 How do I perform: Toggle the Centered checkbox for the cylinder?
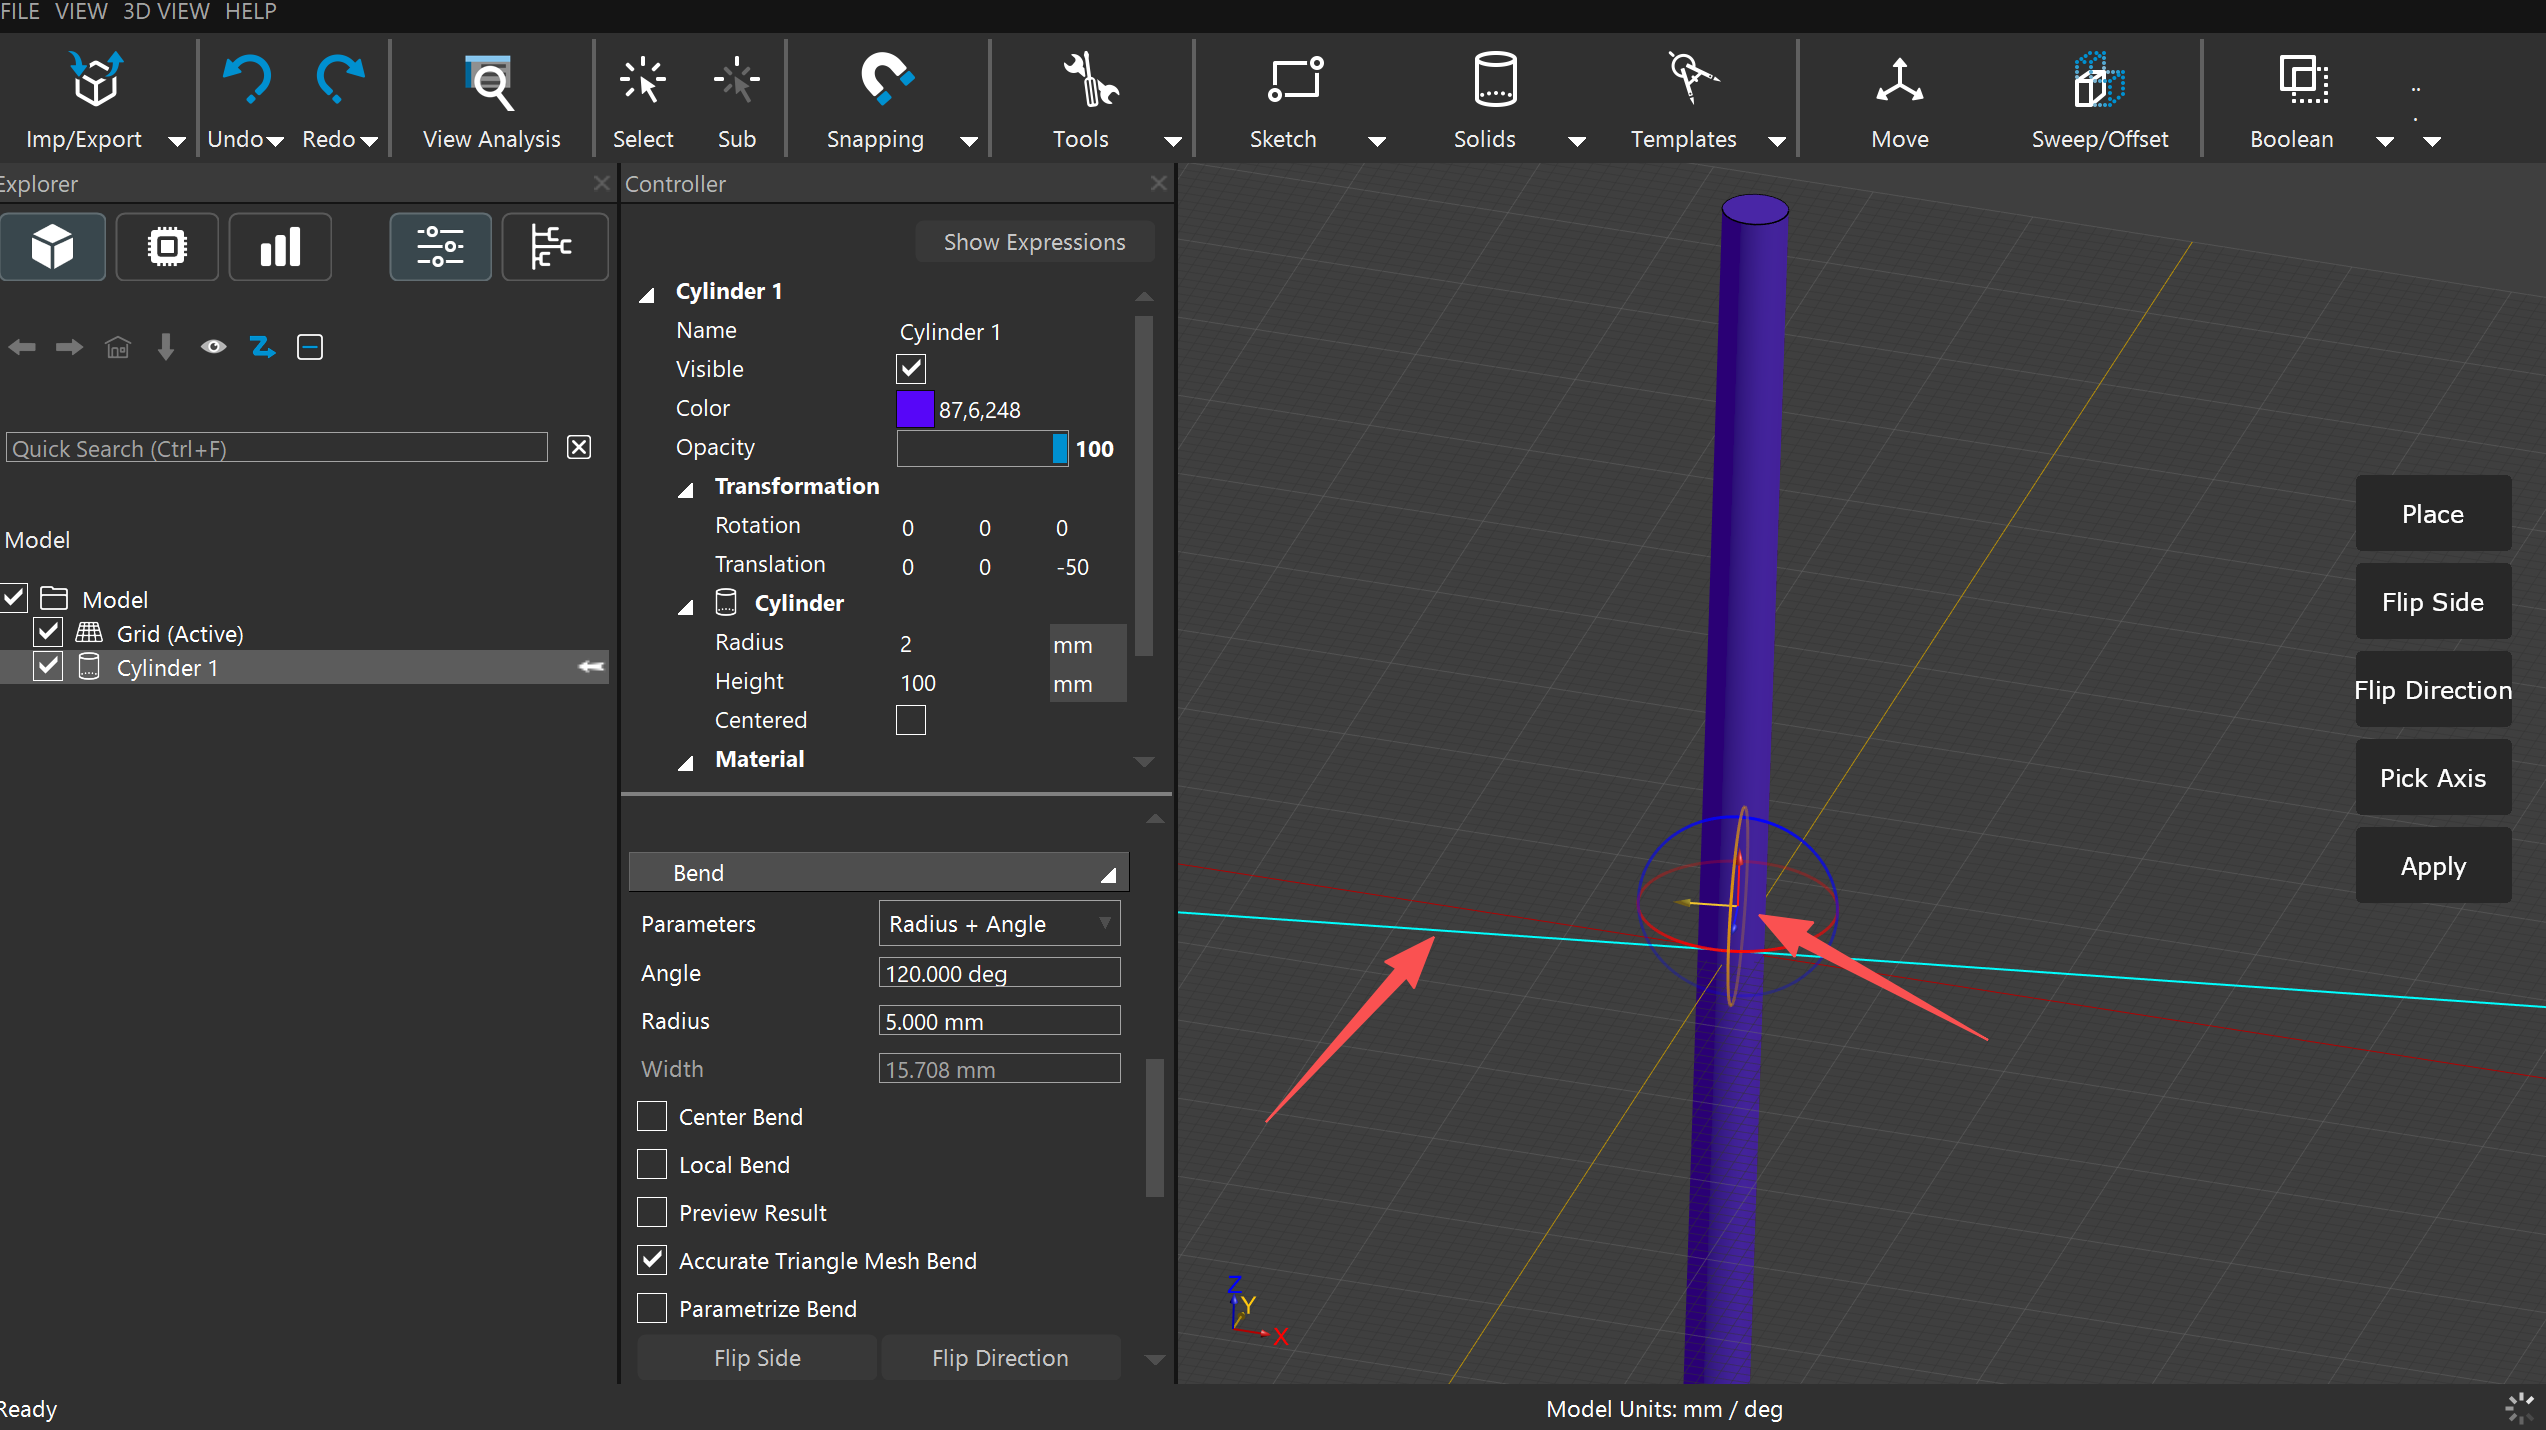[x=910, y=720]
